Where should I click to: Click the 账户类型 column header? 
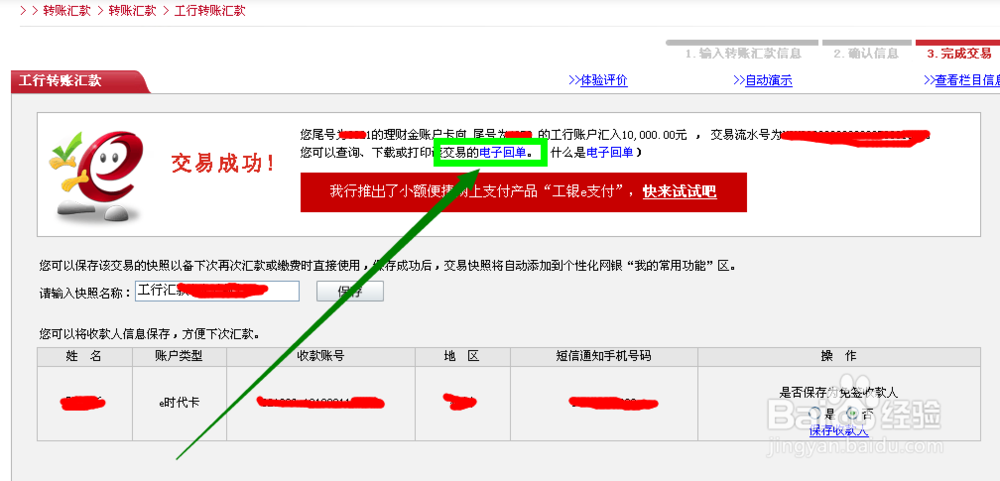[x=179, y=357]
